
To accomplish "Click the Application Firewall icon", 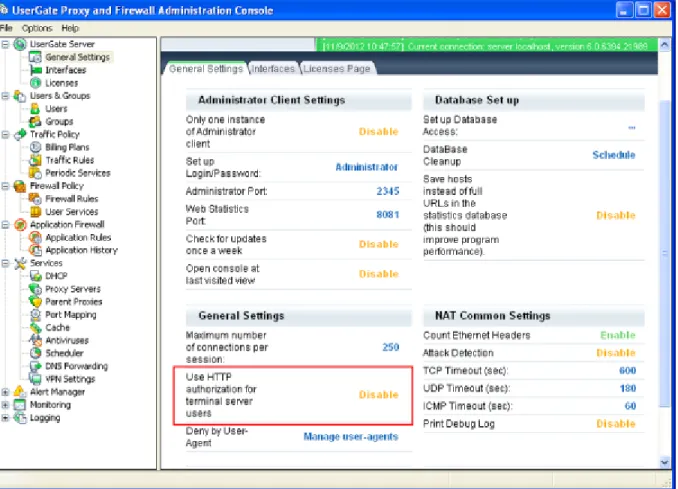I will point(20,224).
